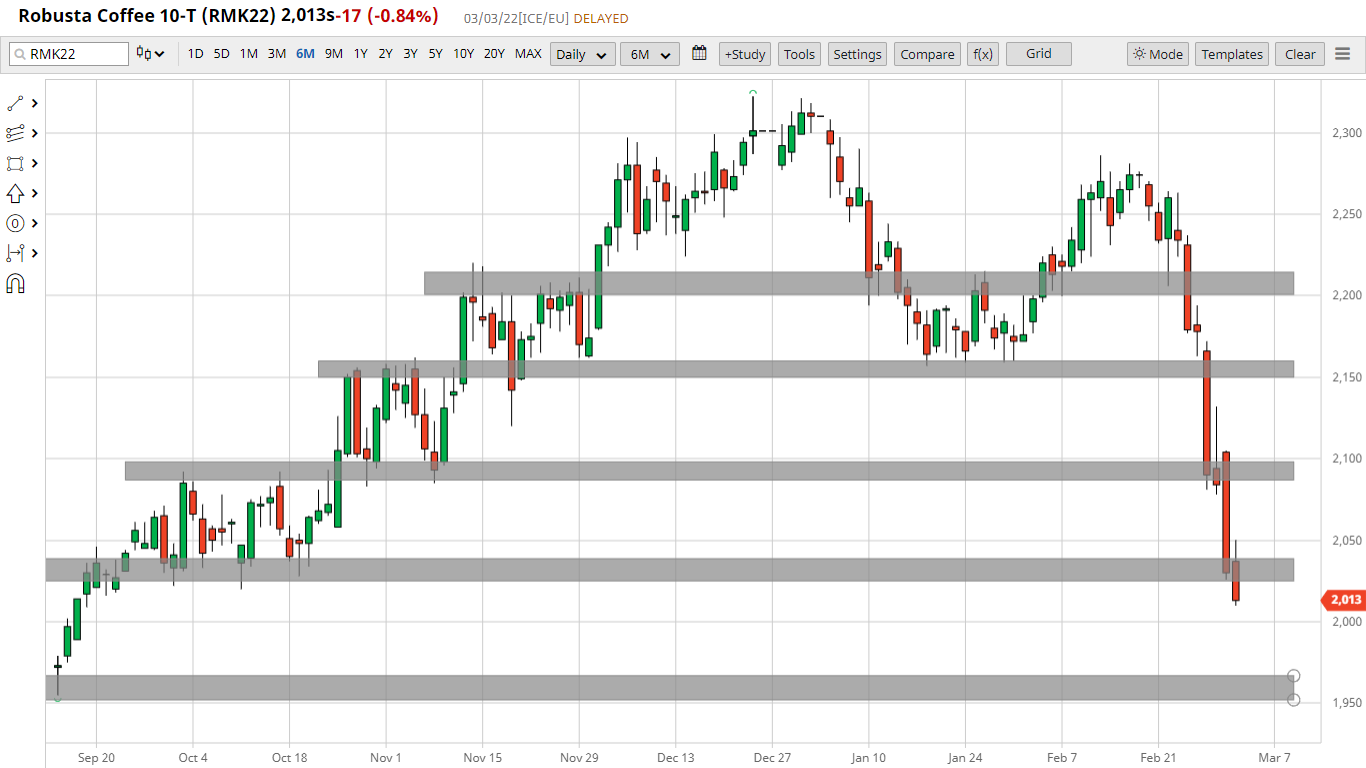Open the Daily frequency dropdown

(x=582, y=54)
